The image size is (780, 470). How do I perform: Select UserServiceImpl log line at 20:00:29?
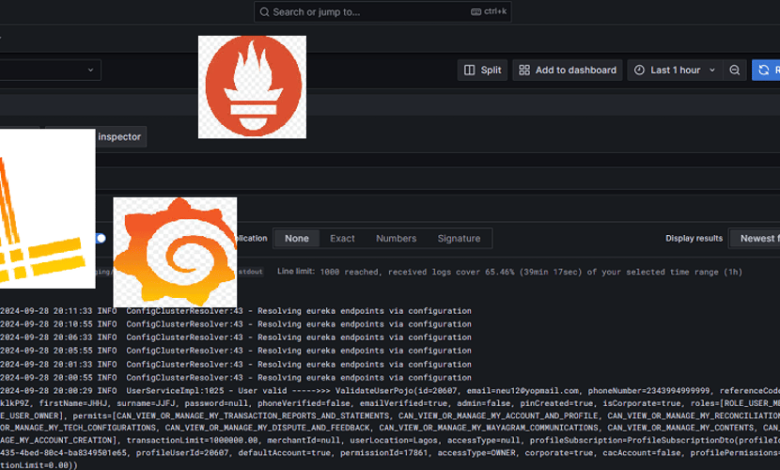[390, 428]
